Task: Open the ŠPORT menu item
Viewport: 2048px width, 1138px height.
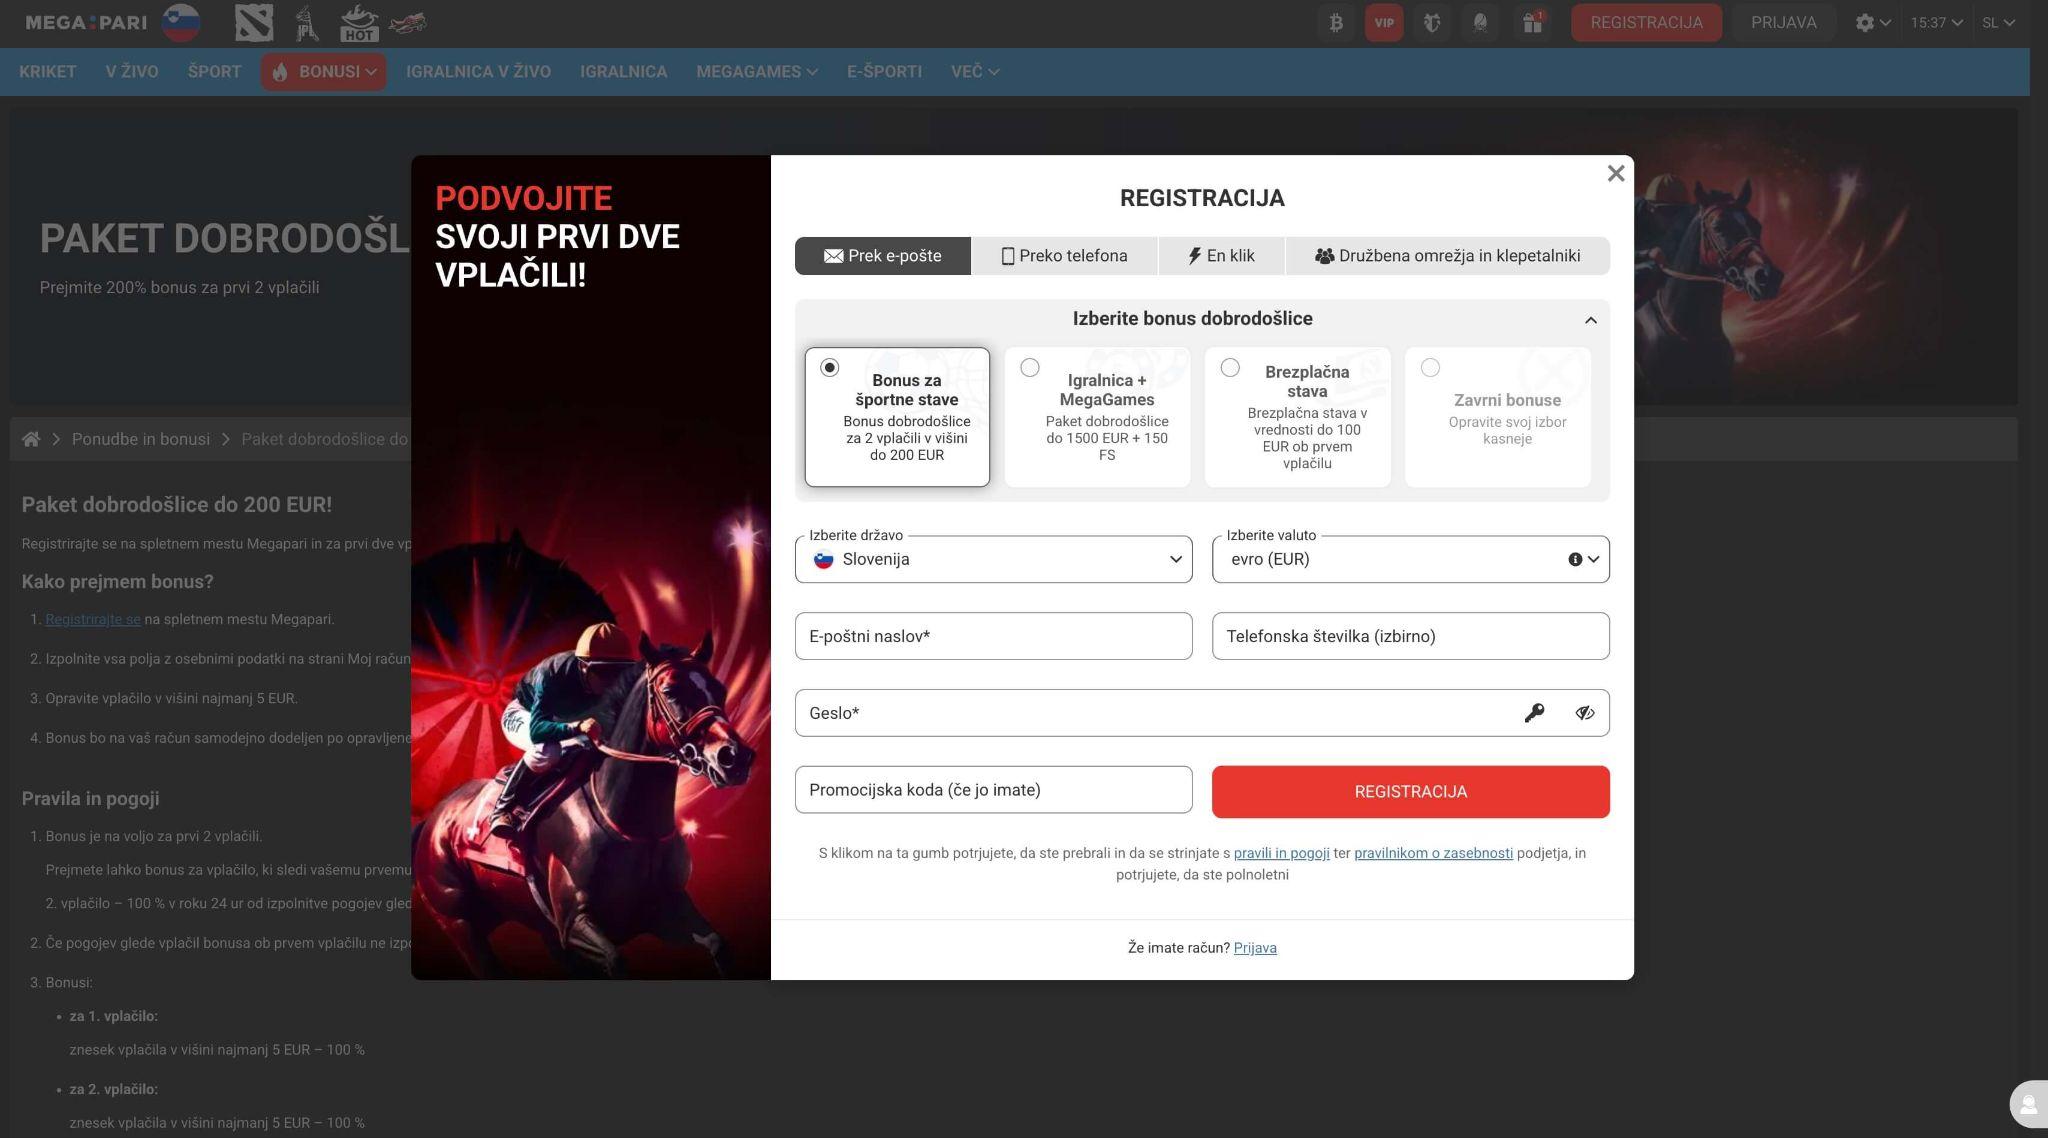Action: click(x=214, y=72)
